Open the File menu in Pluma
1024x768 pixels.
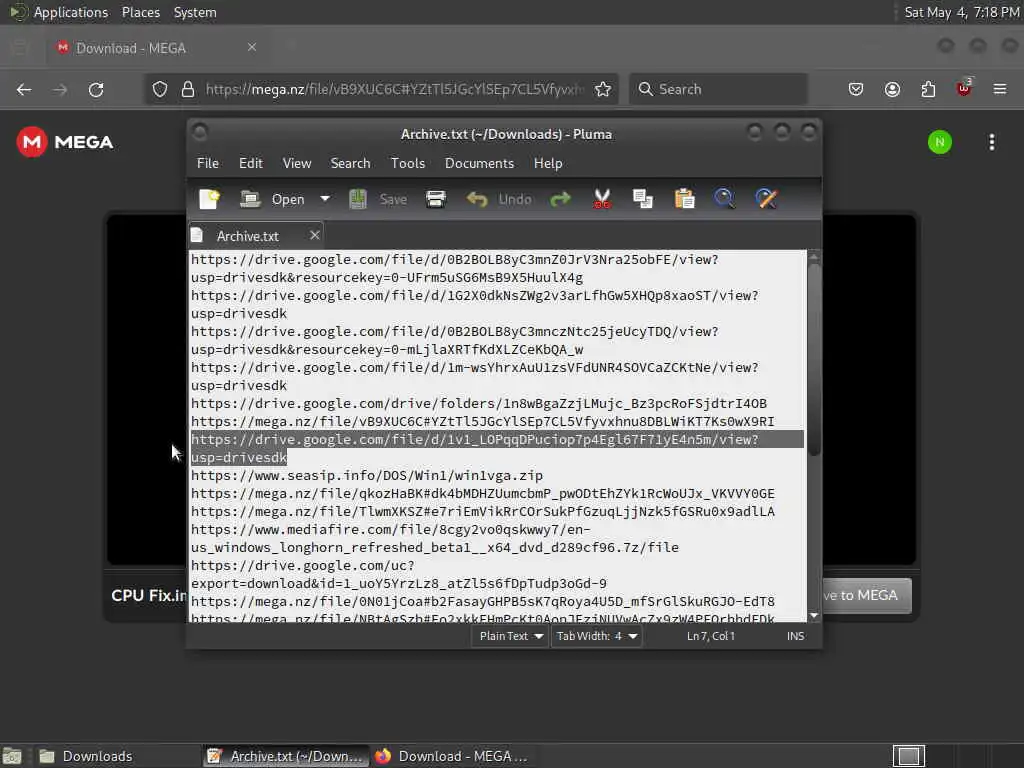pyautogui.click(x=208, y=163)
